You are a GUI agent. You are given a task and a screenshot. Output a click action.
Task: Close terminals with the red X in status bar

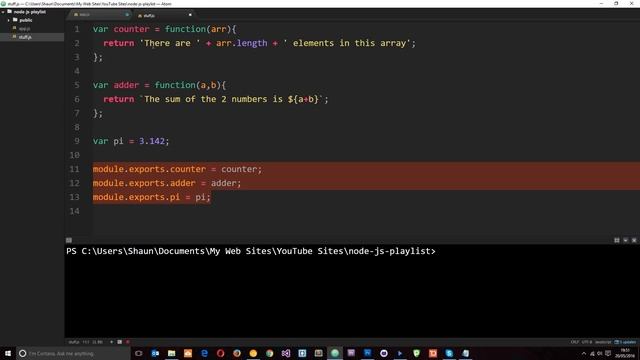[128, 342]
